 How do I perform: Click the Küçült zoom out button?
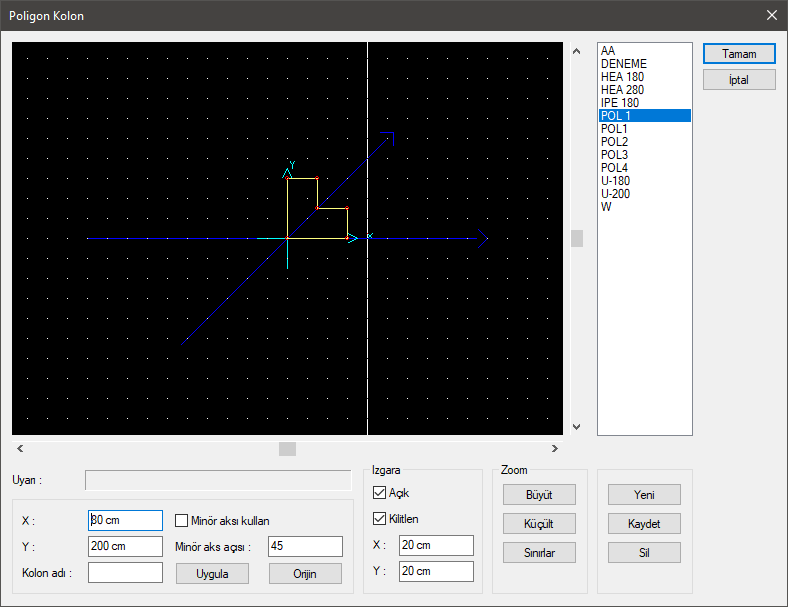(539, 524)
